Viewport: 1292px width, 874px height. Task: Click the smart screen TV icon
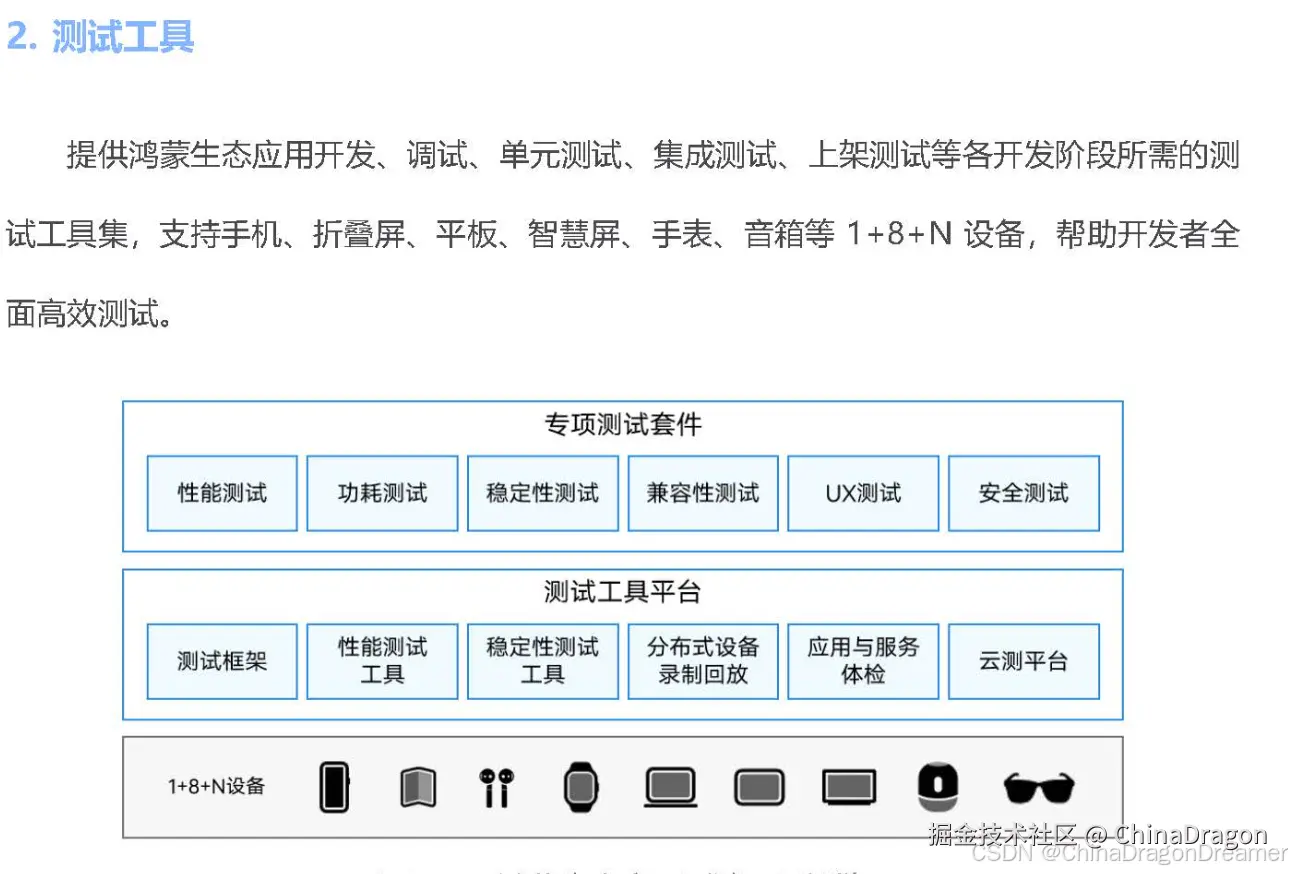849,787
